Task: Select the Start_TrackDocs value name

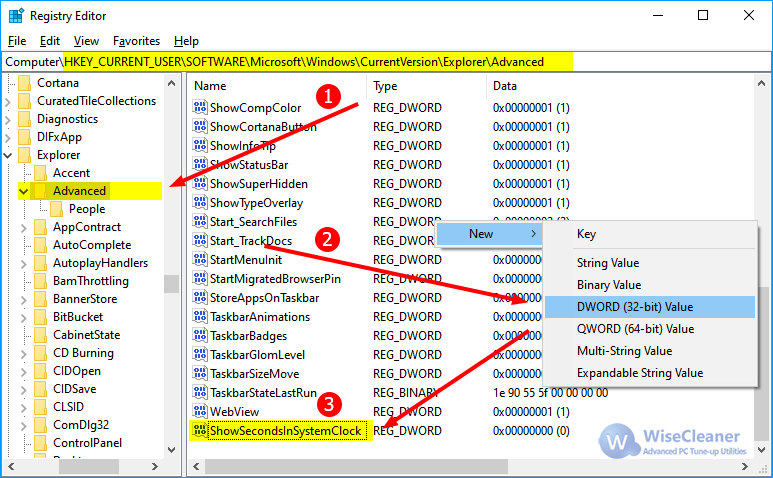Action: 251,241
